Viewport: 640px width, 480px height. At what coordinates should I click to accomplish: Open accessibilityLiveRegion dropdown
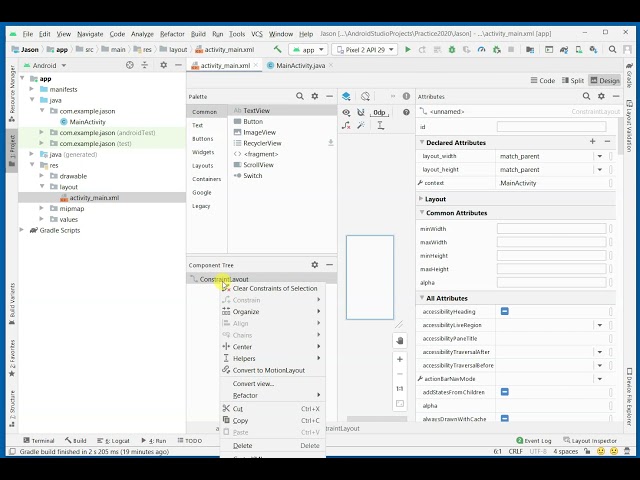pyautogui.click(x=600, y=325)
